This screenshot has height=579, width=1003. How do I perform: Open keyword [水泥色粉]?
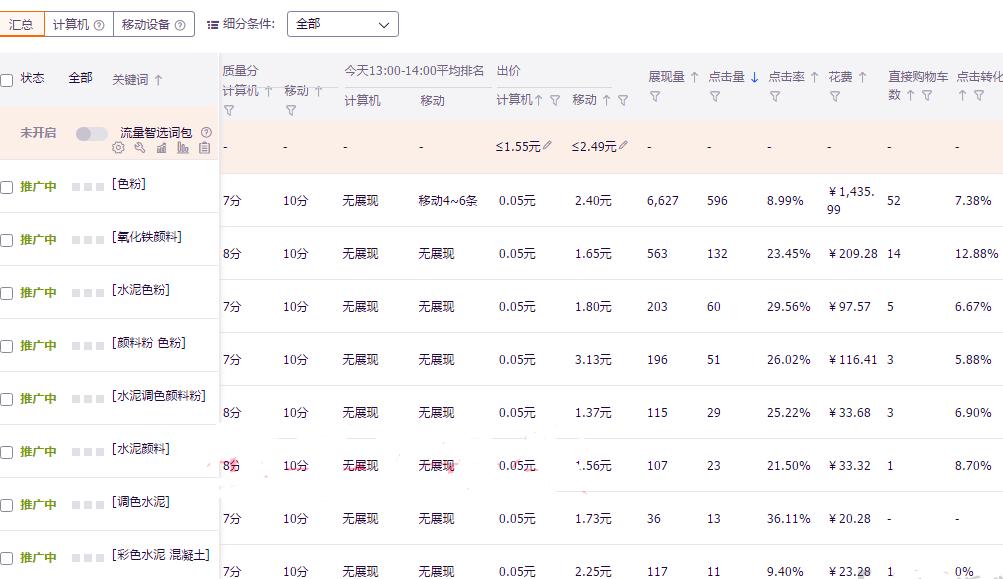click(141, 290)
